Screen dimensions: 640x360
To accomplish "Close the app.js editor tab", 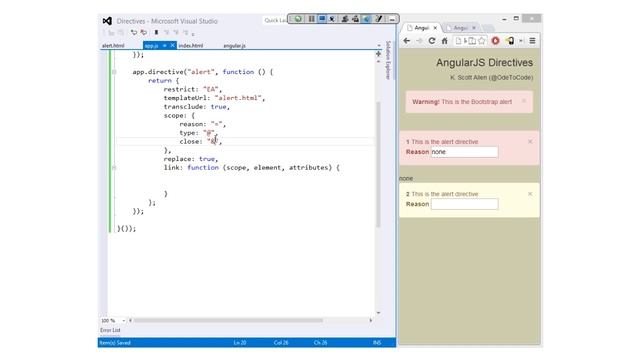I will [x=172, y=46].
